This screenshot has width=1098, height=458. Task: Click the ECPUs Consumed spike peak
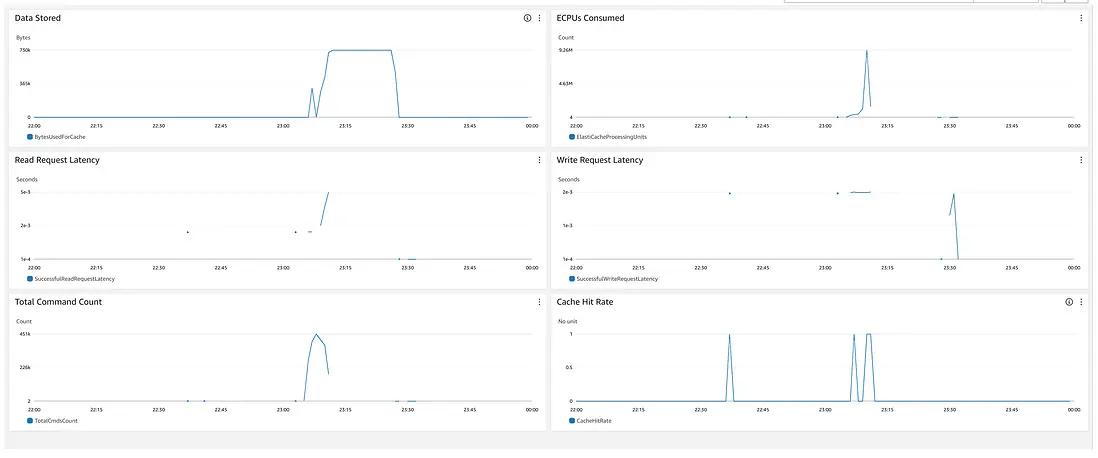click(866, 51)
